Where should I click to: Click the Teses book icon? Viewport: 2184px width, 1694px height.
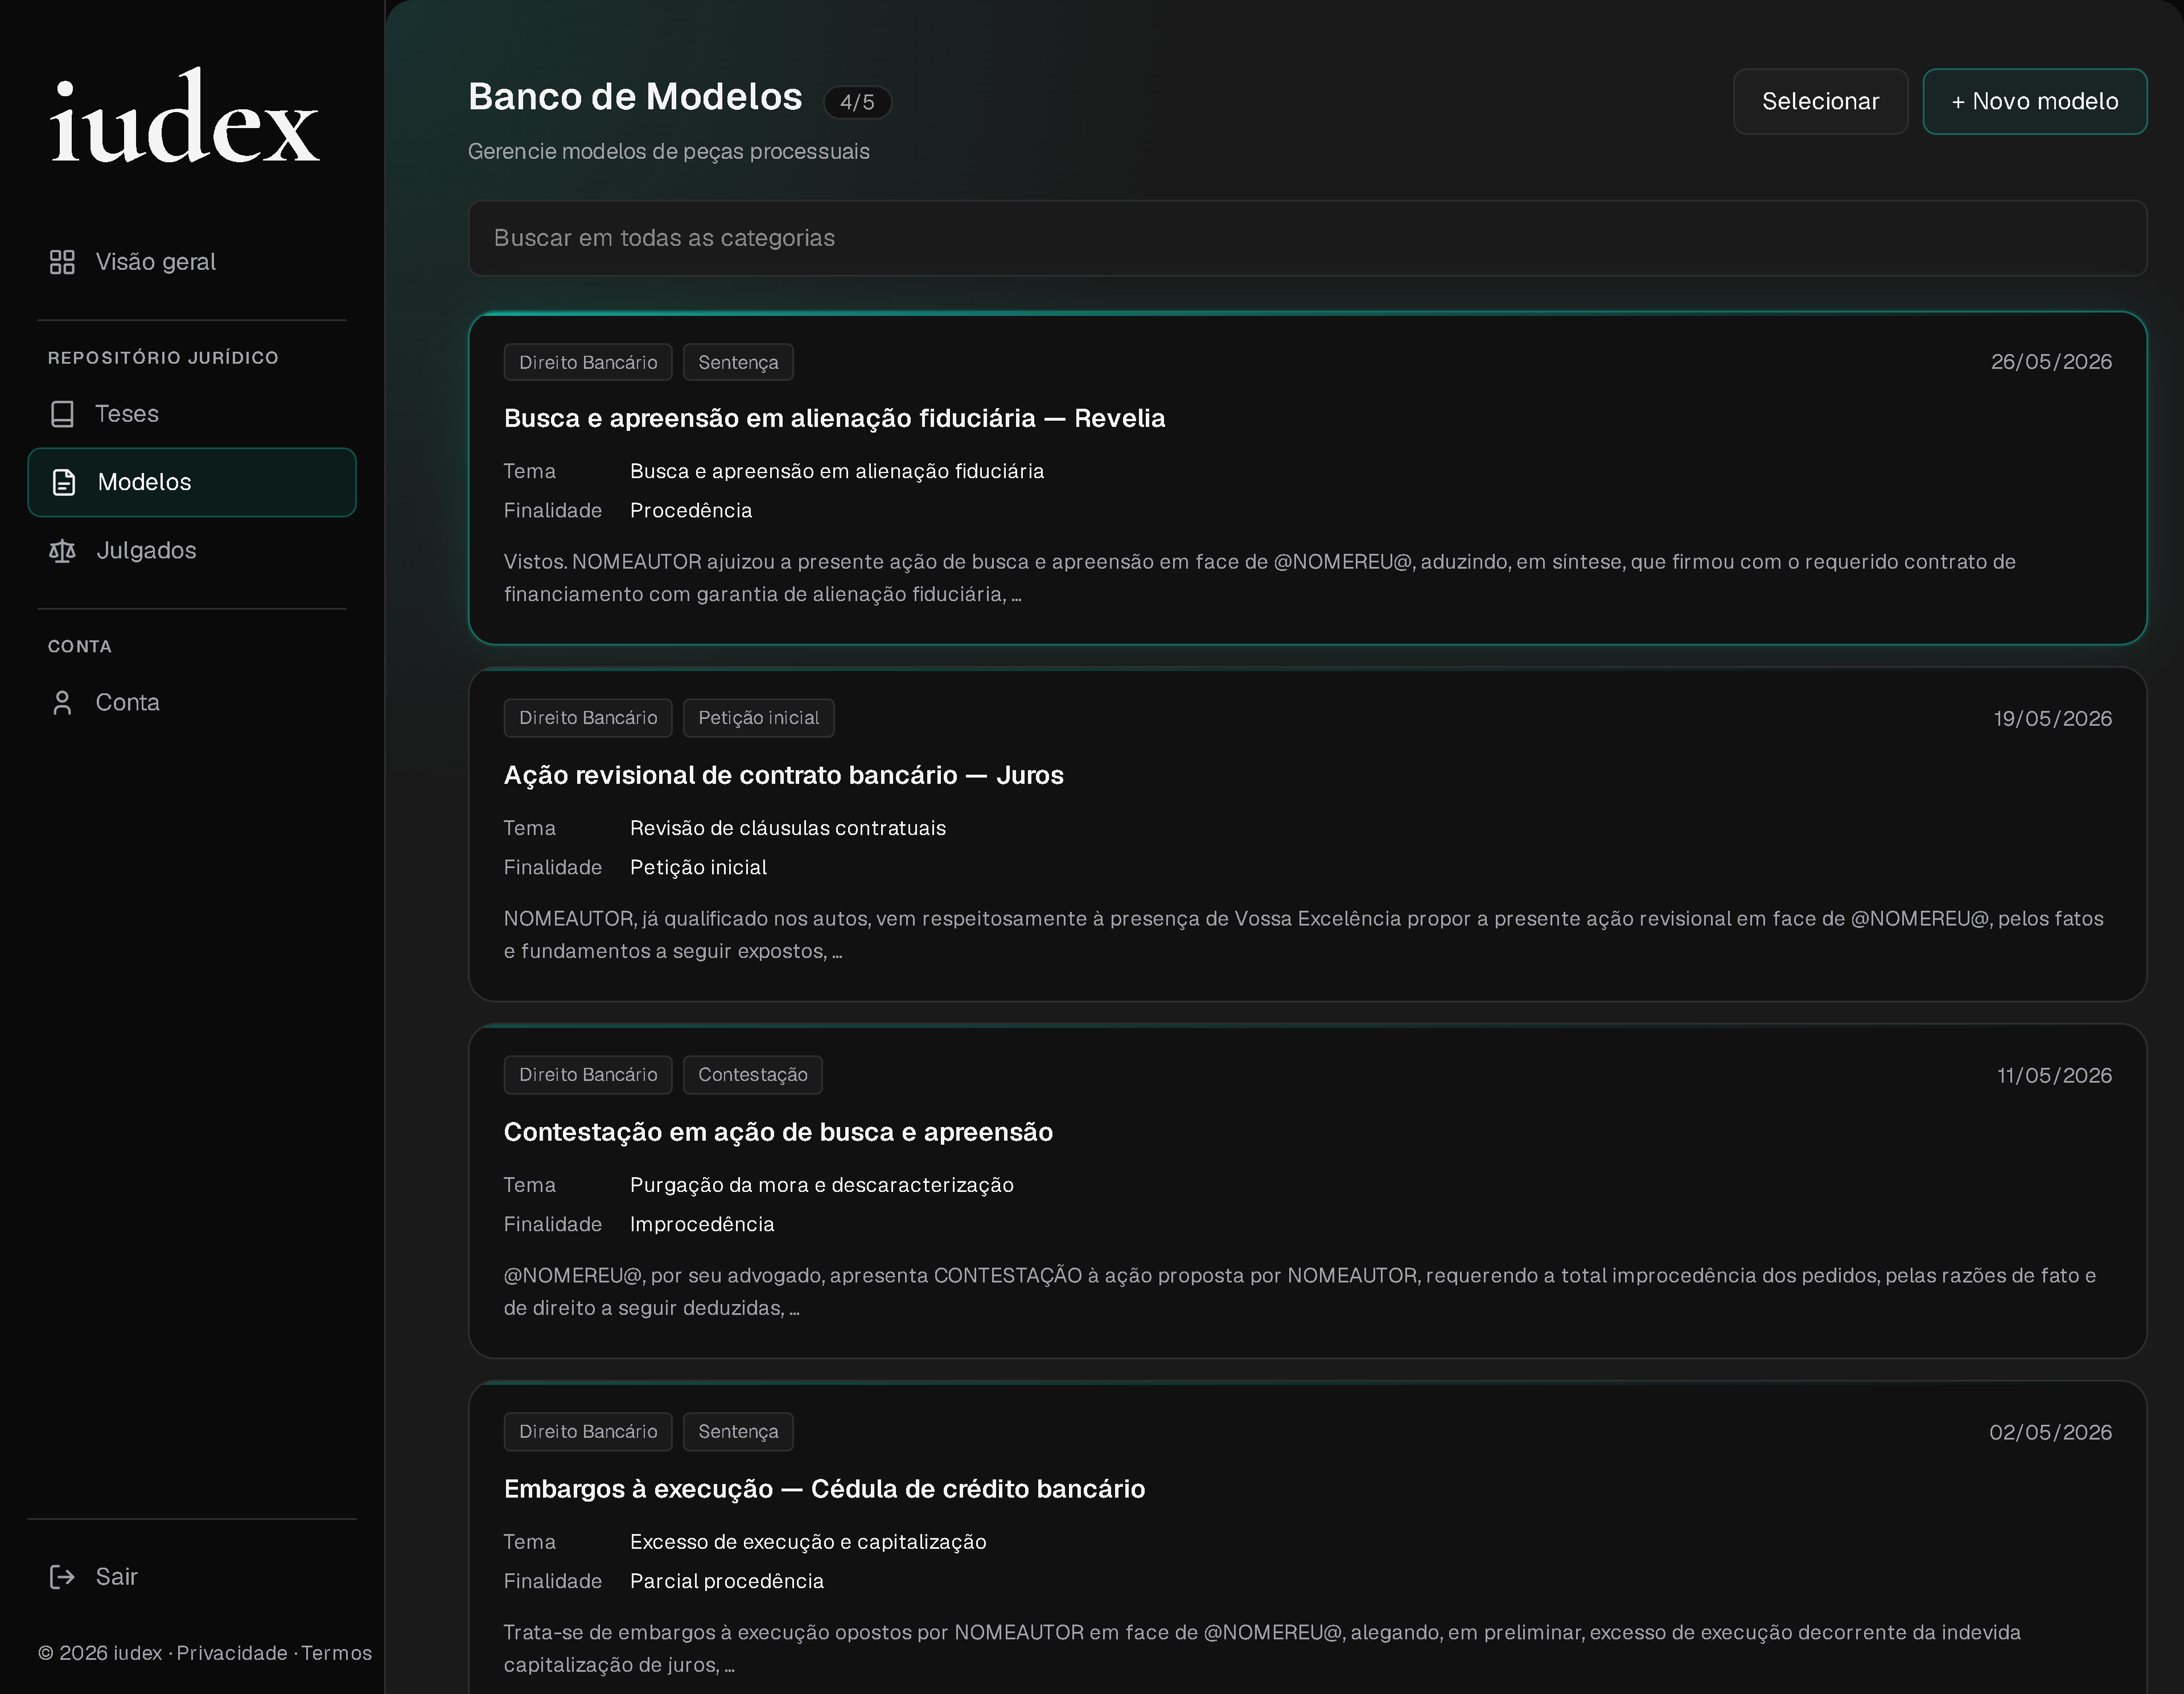tap(62, 414)
